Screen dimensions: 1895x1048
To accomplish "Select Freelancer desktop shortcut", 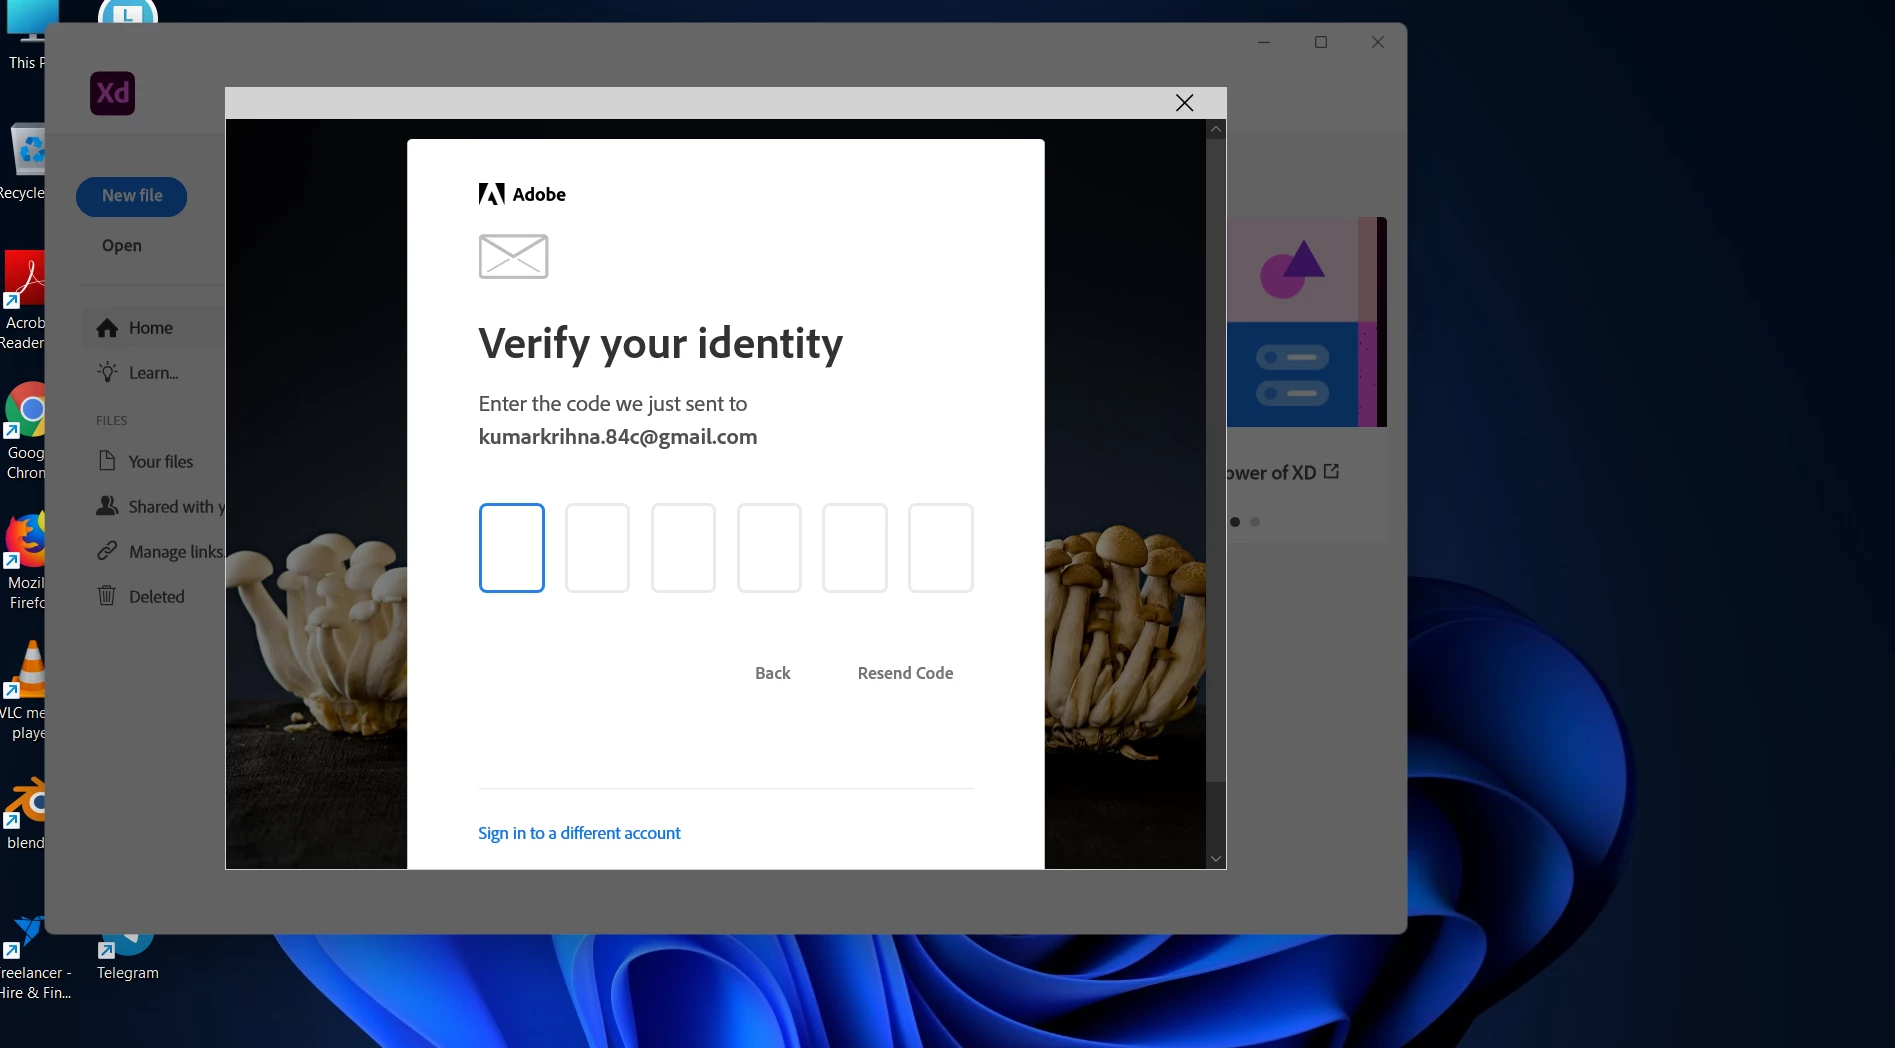I will 36,955.
